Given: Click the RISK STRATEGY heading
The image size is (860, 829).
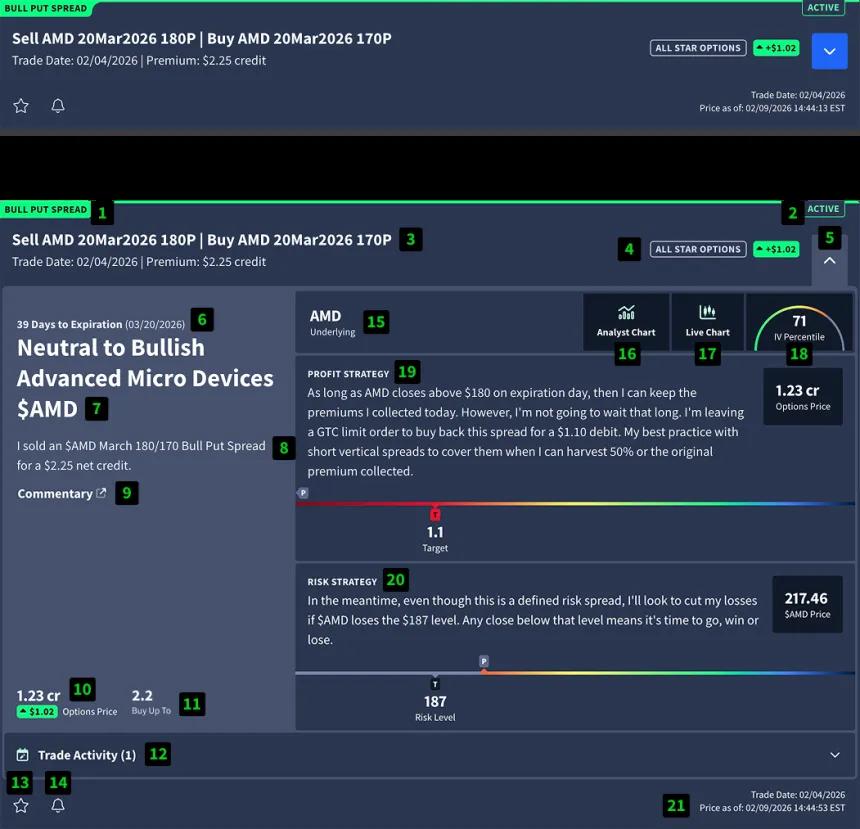Looking at the screenshot, I should tap(342, 582).
